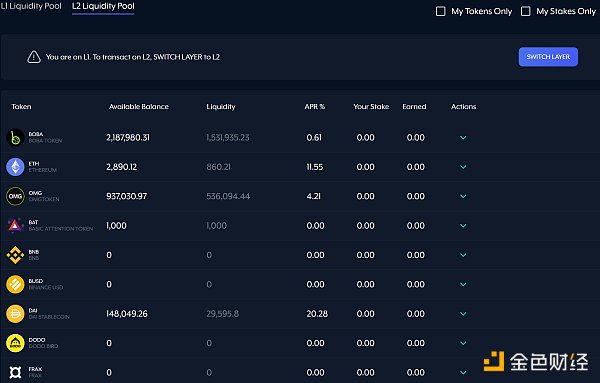Click the warning triangle icon in banner
Screen dimensions: 600x383
pos(34,57)
